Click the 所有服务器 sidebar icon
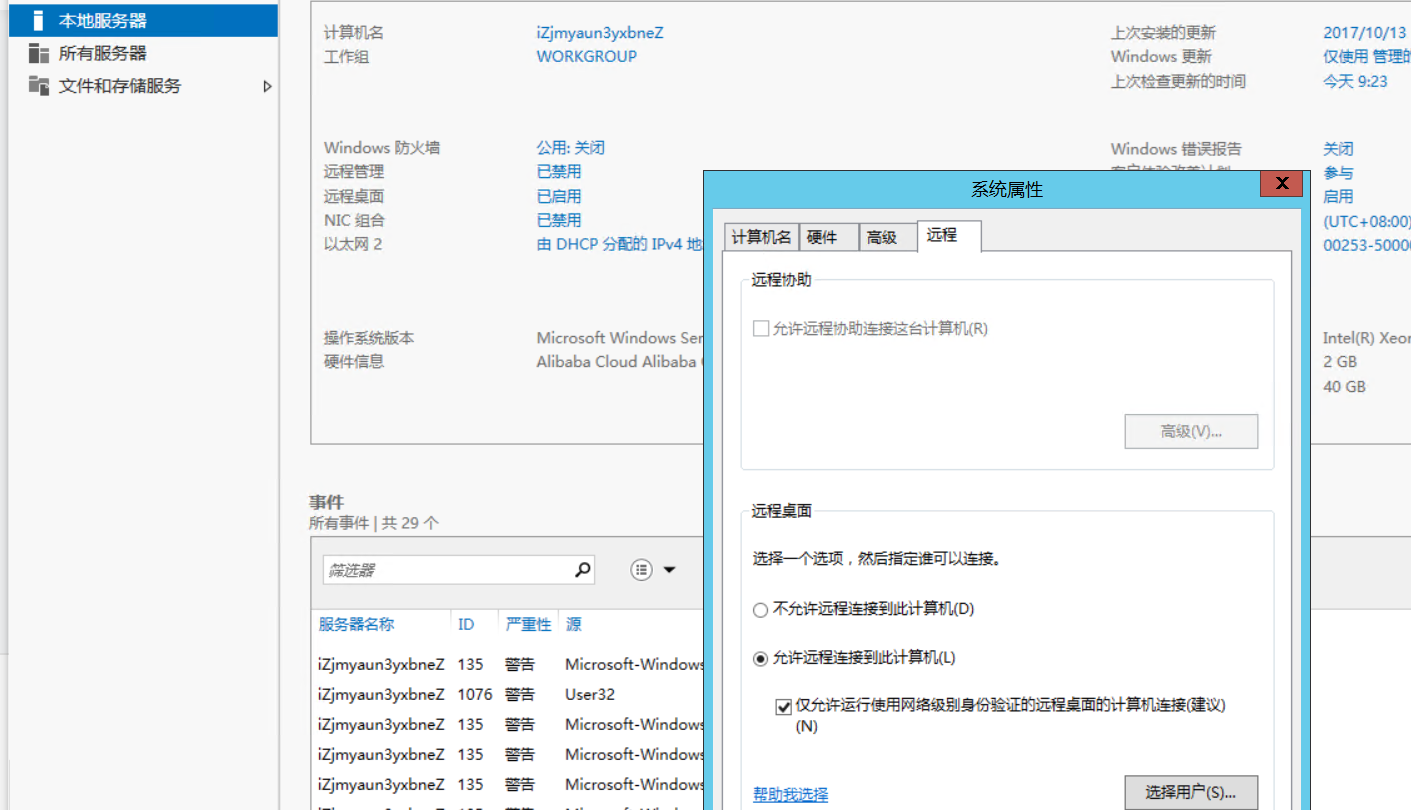 39,53
